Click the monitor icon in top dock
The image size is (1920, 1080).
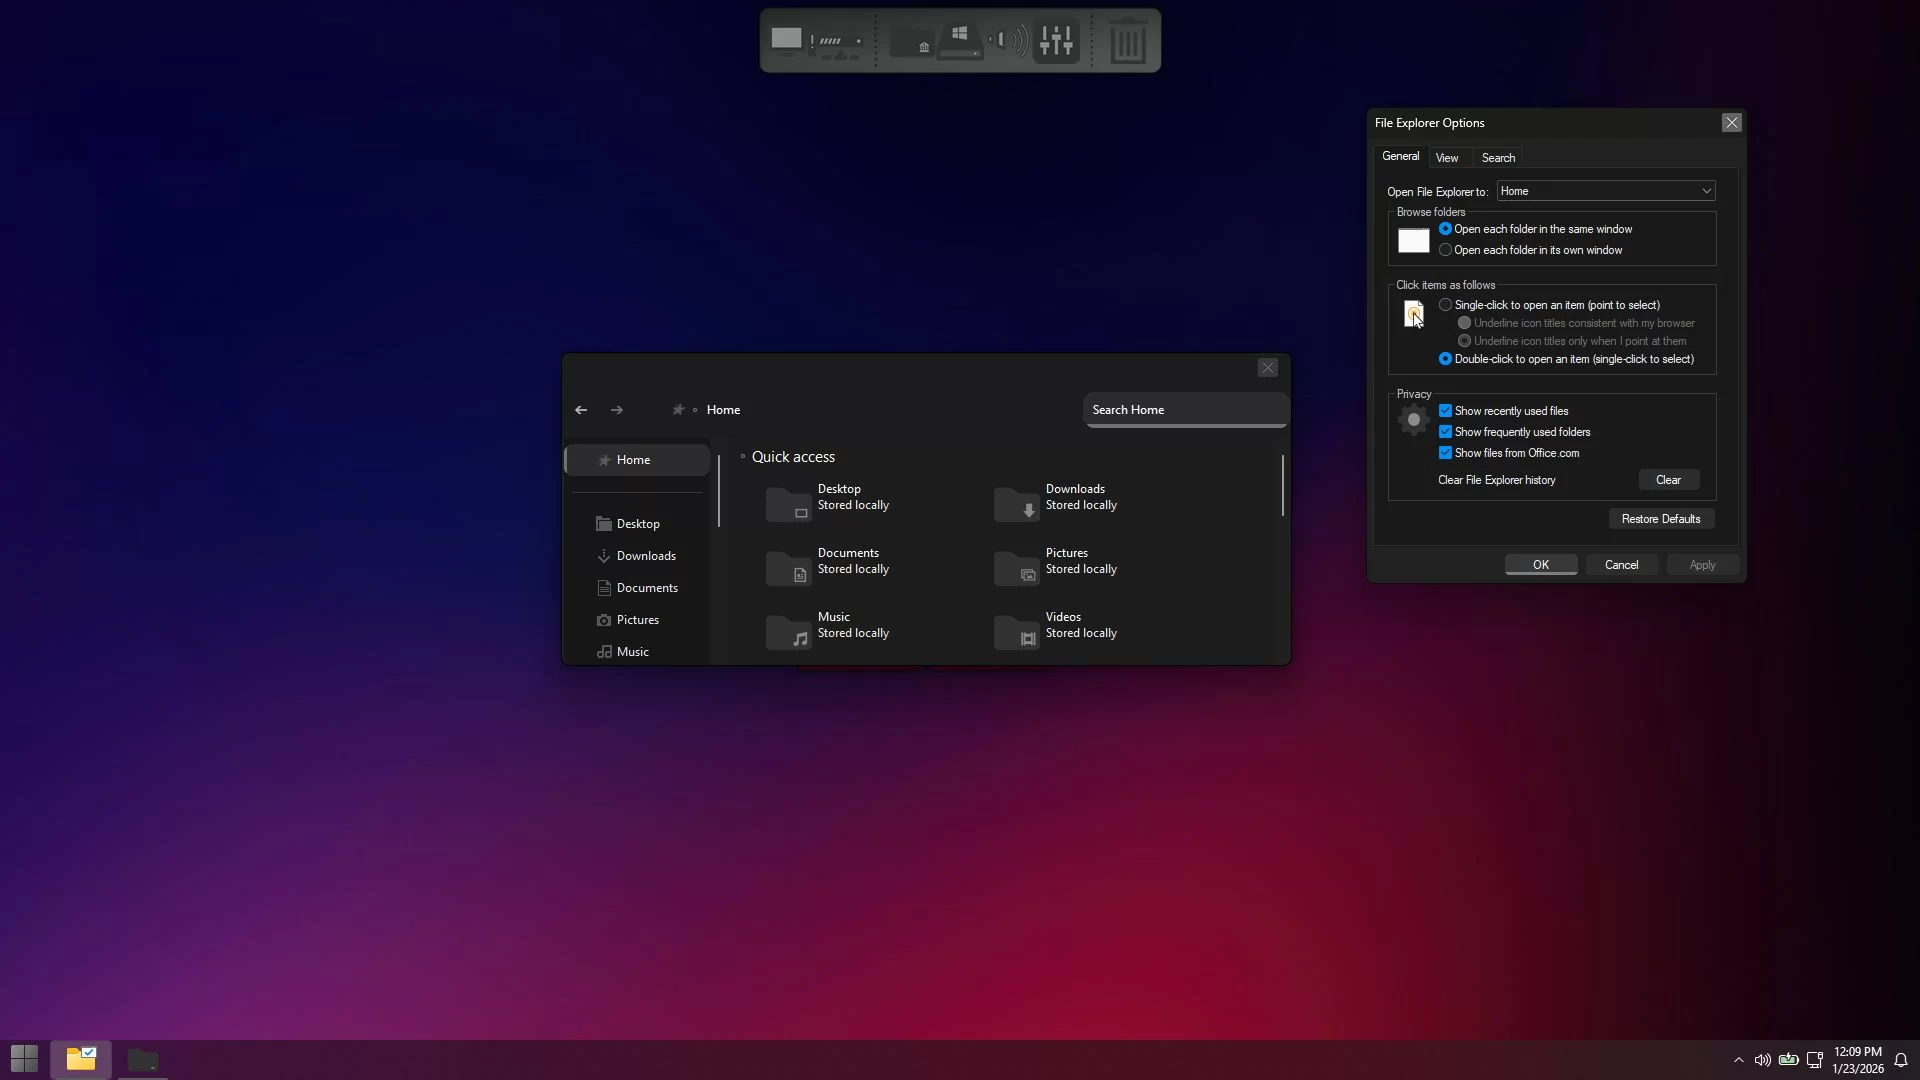pyautogui.click(x=786, y=40)
